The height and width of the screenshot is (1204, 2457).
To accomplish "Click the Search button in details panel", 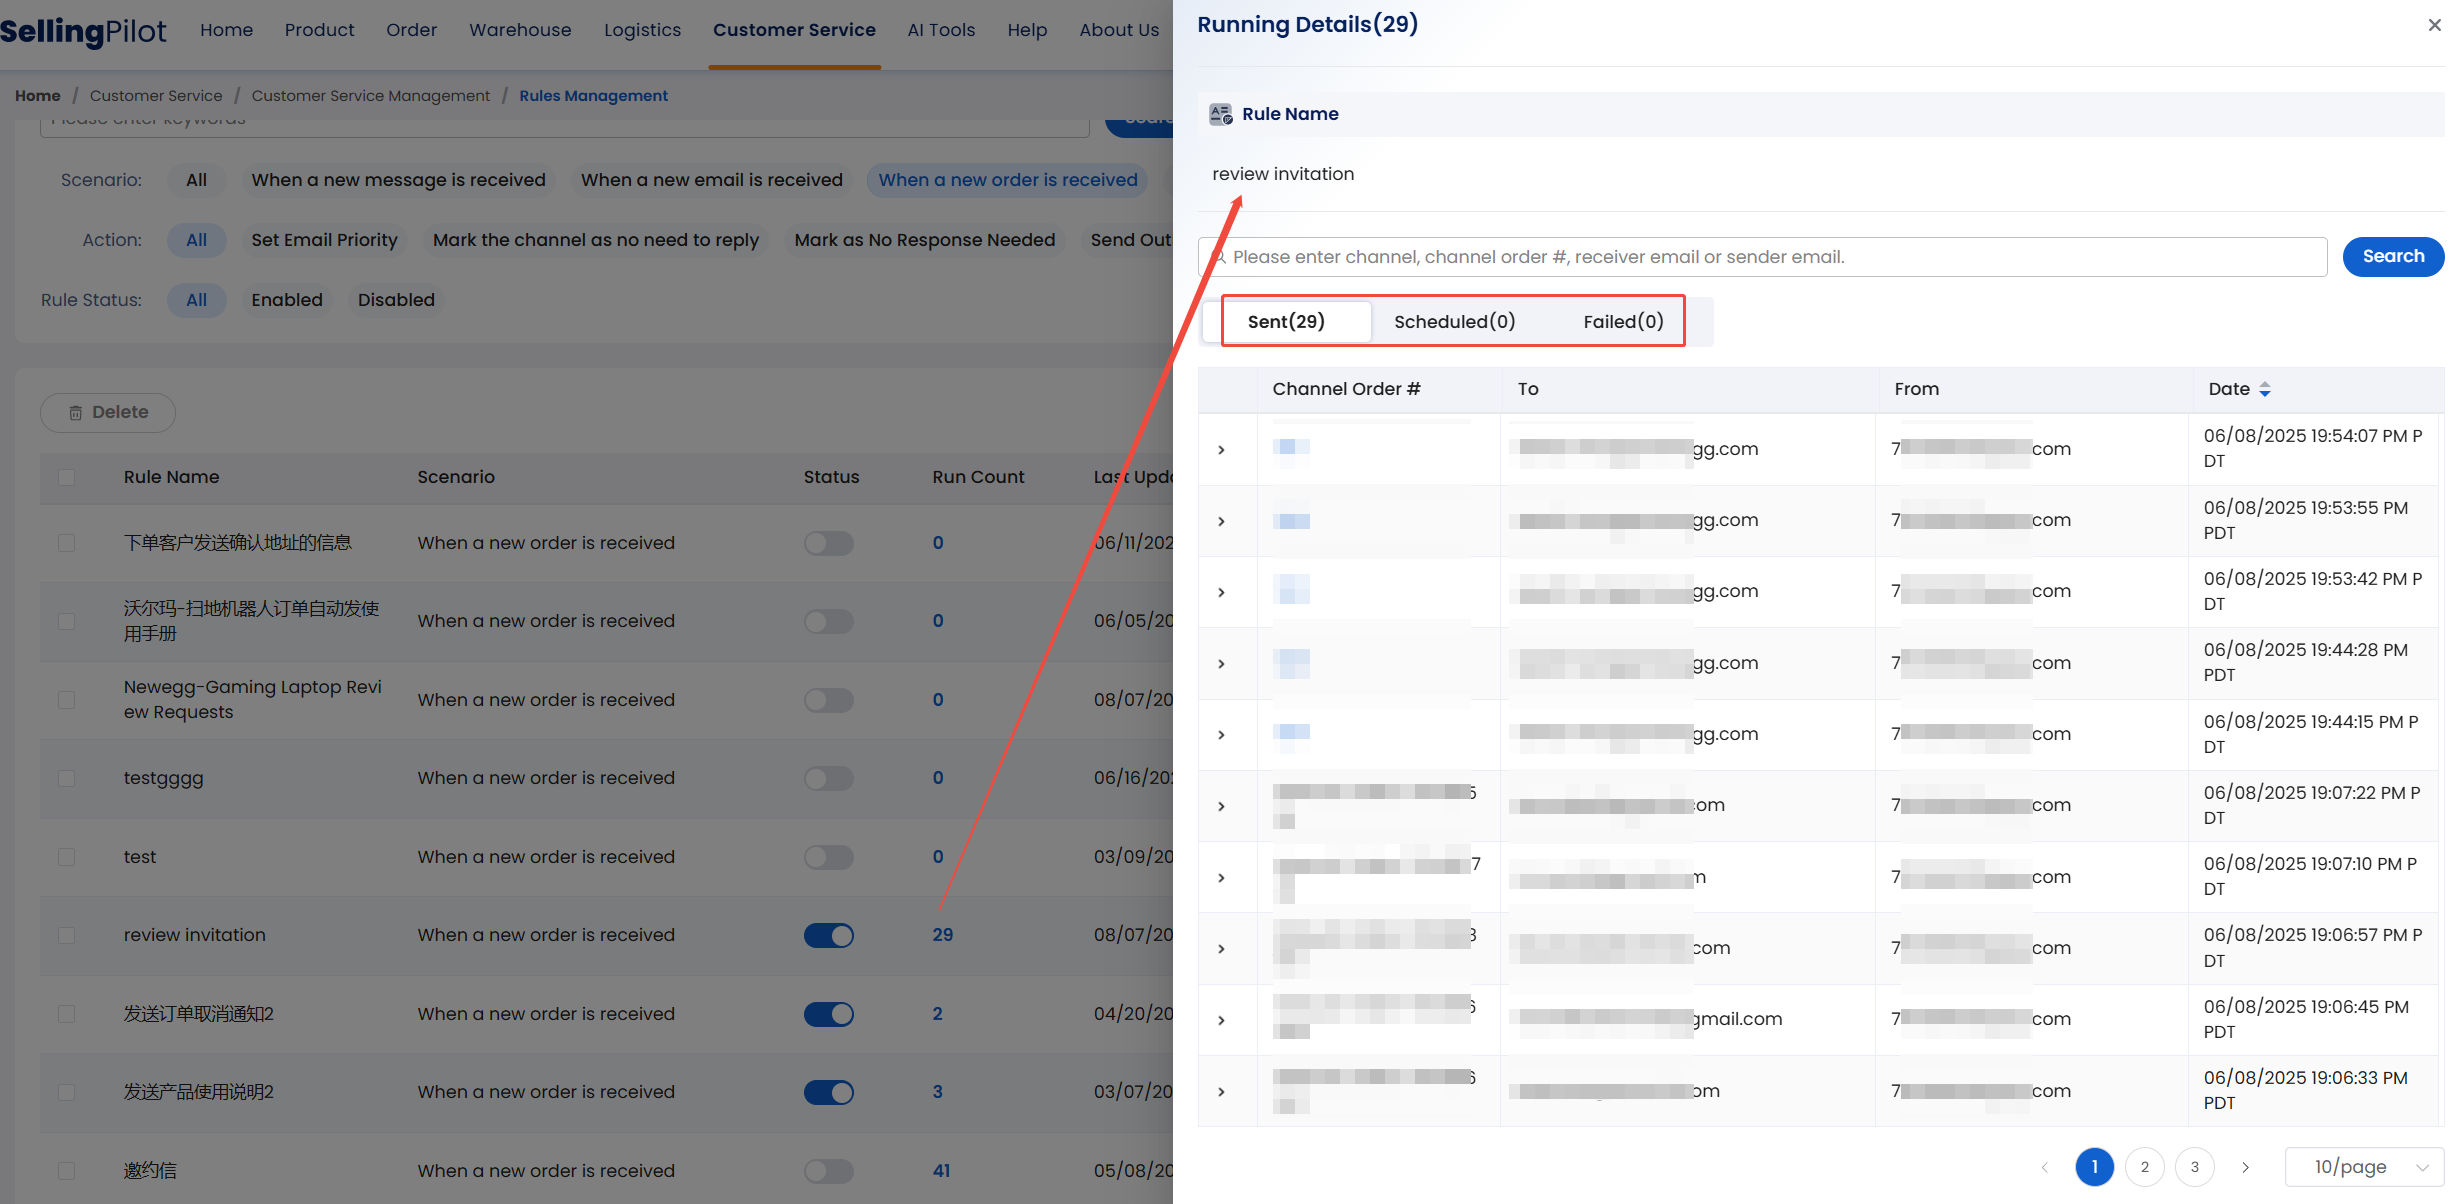I will pos(2393,257).
